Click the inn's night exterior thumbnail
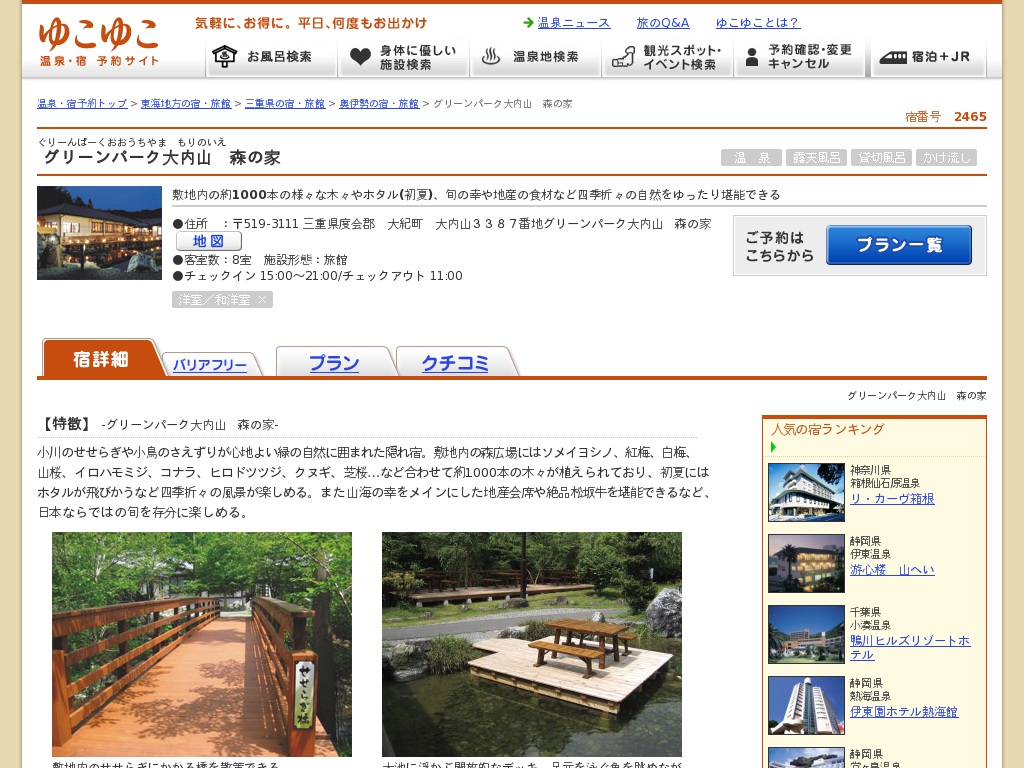 tap(99, 233)
